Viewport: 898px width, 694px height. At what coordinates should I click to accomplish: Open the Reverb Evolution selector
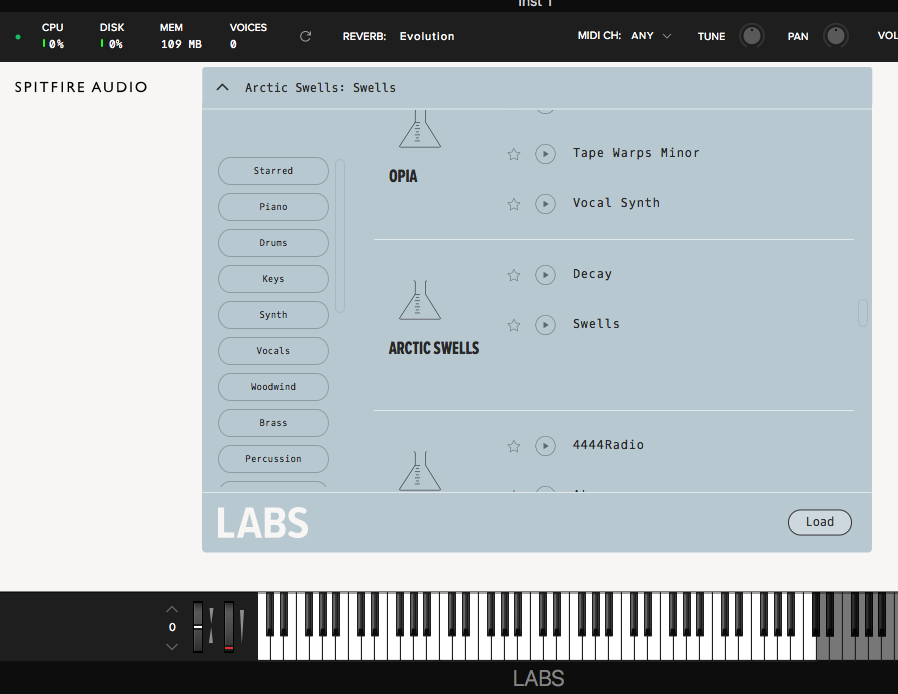pyautogui.click(x=426, y=35)
